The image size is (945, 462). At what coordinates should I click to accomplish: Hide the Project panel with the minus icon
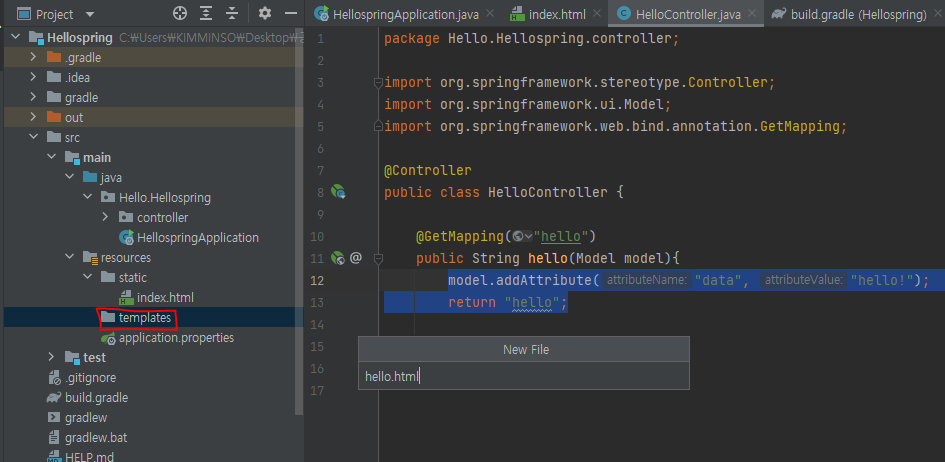[x=291, y=13]
